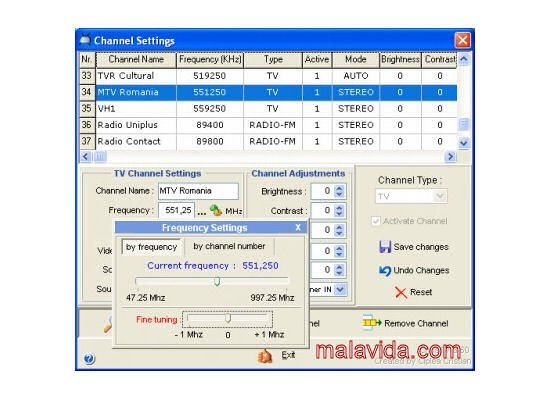Viewport: 550px width, 400px height.
Task: Close the Frequency Settings popup
Action: click(298, 227)
